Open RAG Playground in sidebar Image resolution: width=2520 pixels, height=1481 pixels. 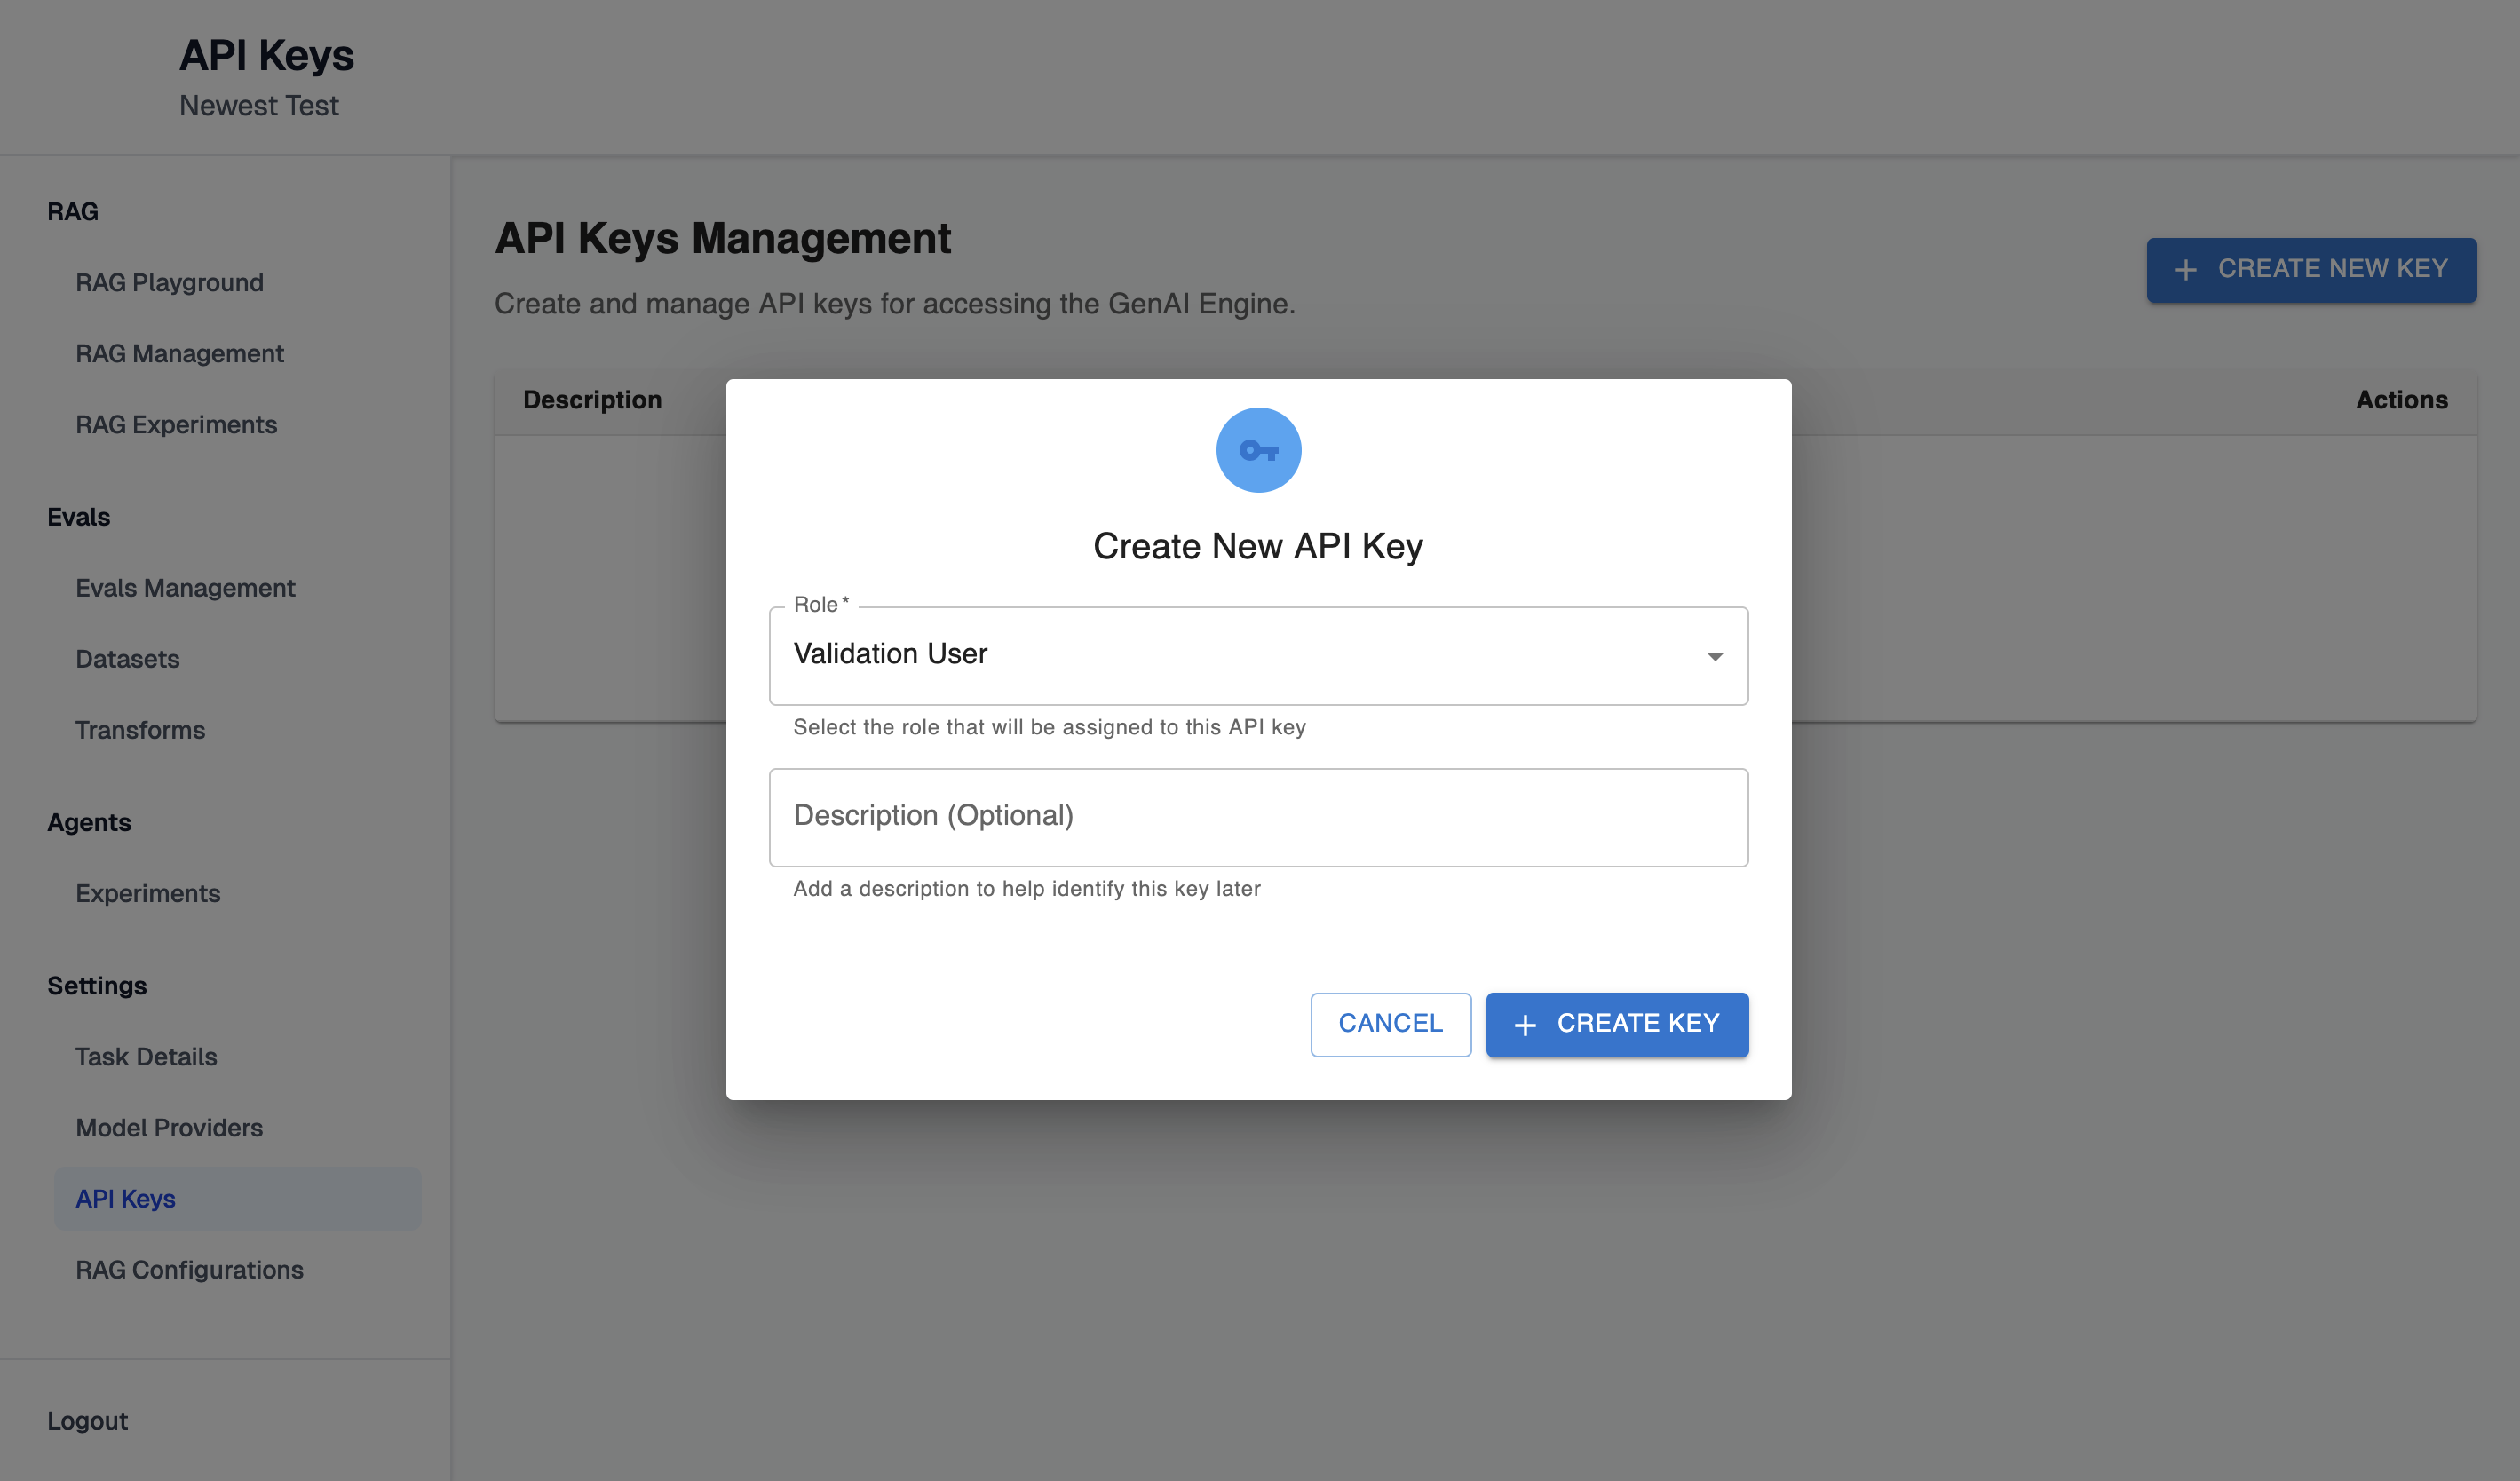pyautogui.click(x=169, y=282)
